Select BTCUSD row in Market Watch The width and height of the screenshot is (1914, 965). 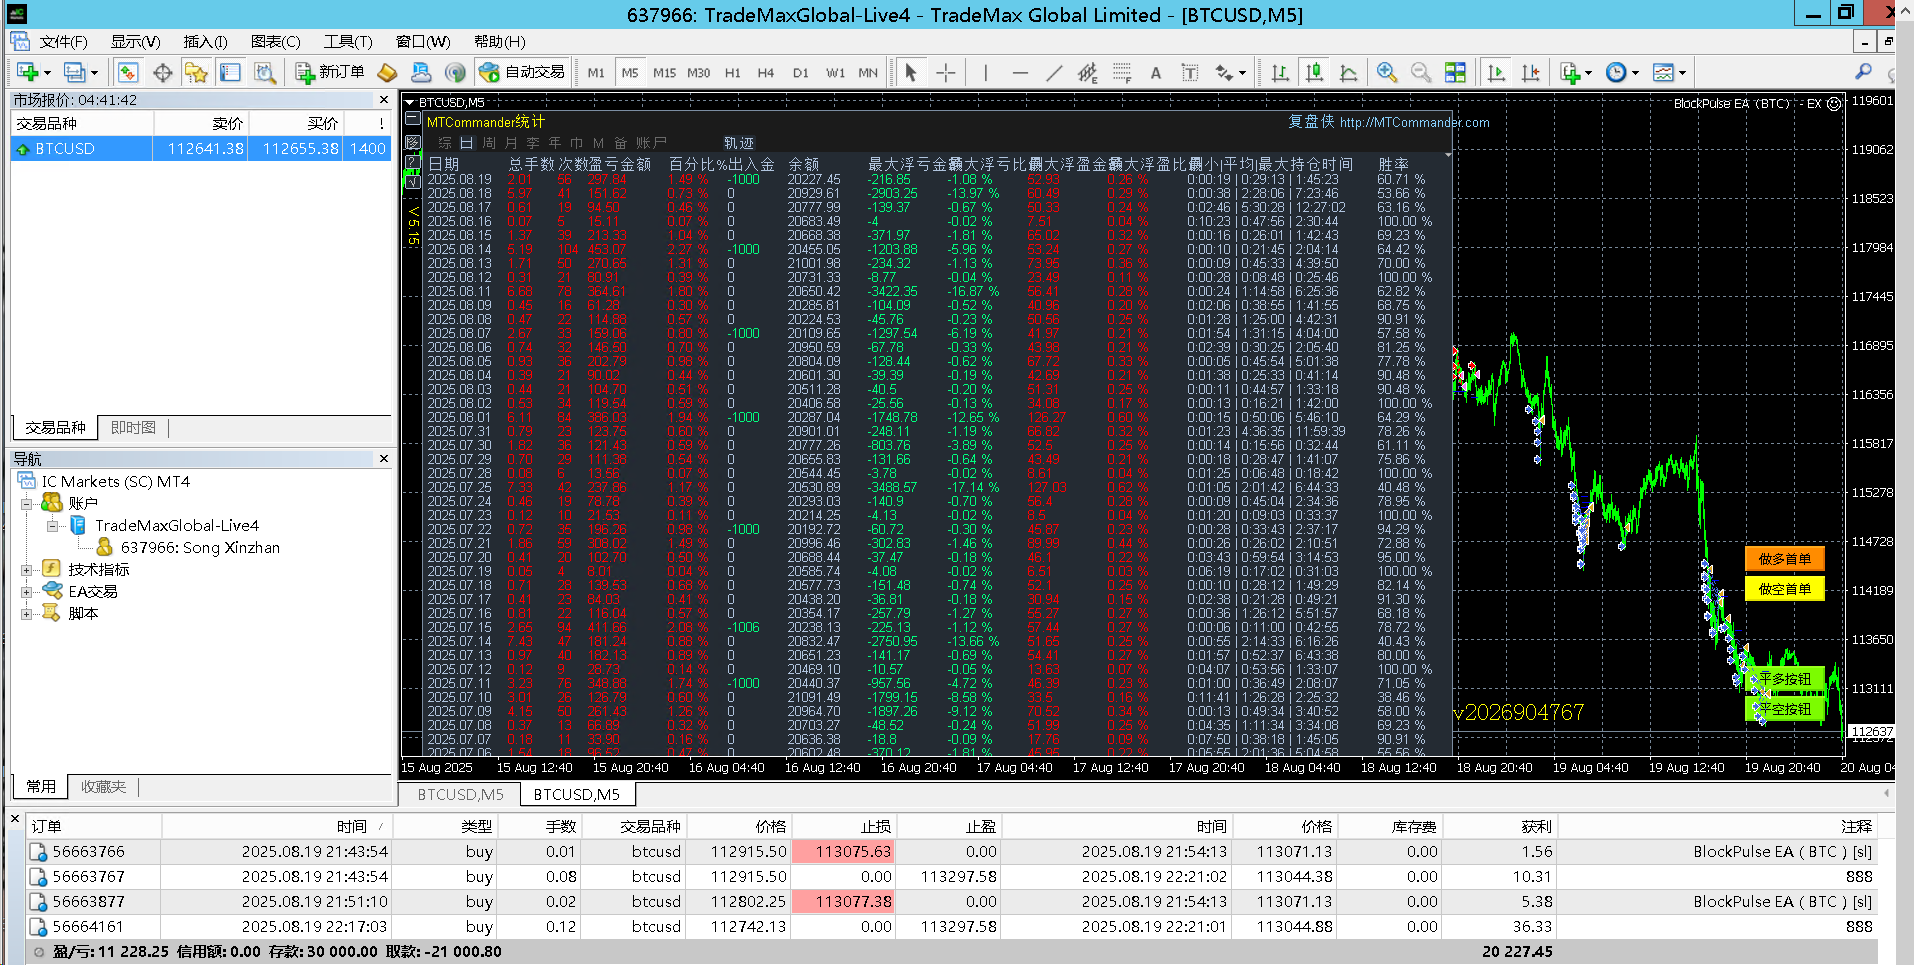[201, 148]
